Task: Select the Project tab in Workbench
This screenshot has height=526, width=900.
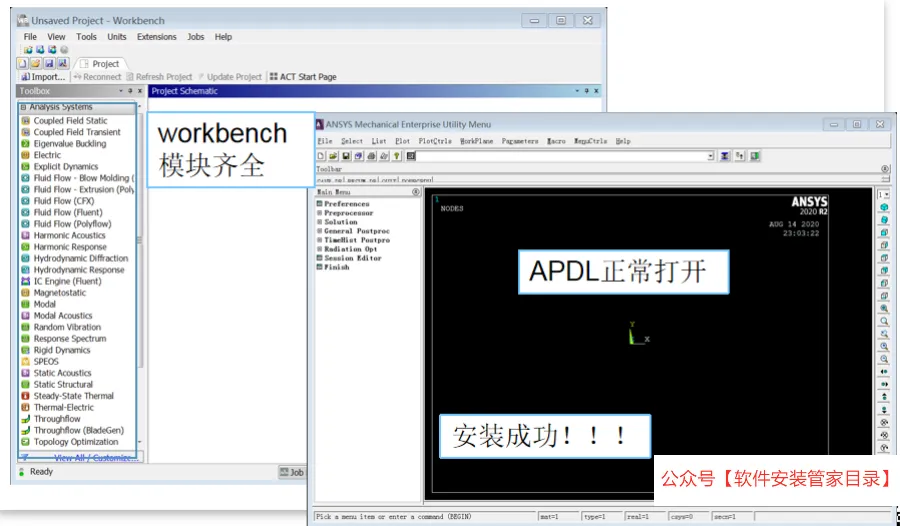Action: click(100, 64)
